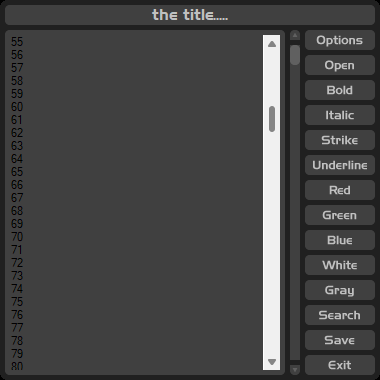
Task: Set text color to Red
Action: tap(340, 190)
